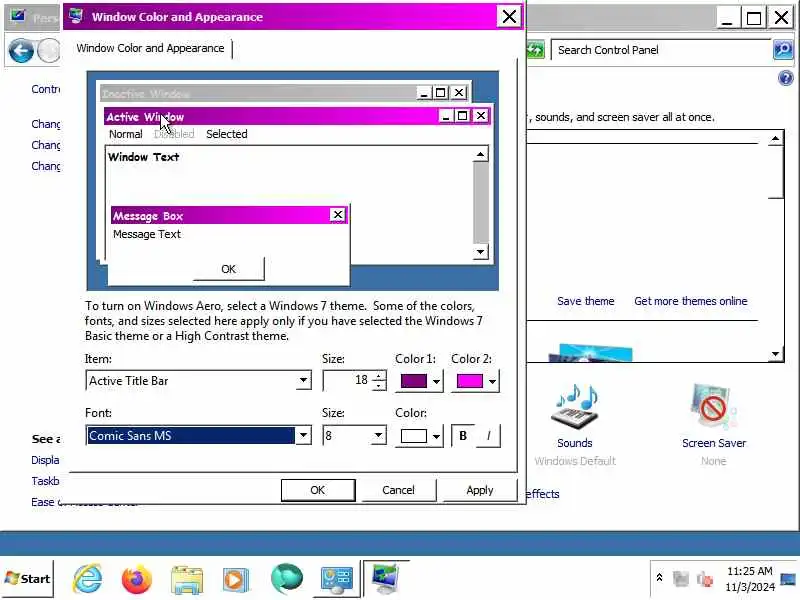Open the Control Panel taskbar icon
Viewport: 800px width, 600px height.
click(x=336, y=580)
